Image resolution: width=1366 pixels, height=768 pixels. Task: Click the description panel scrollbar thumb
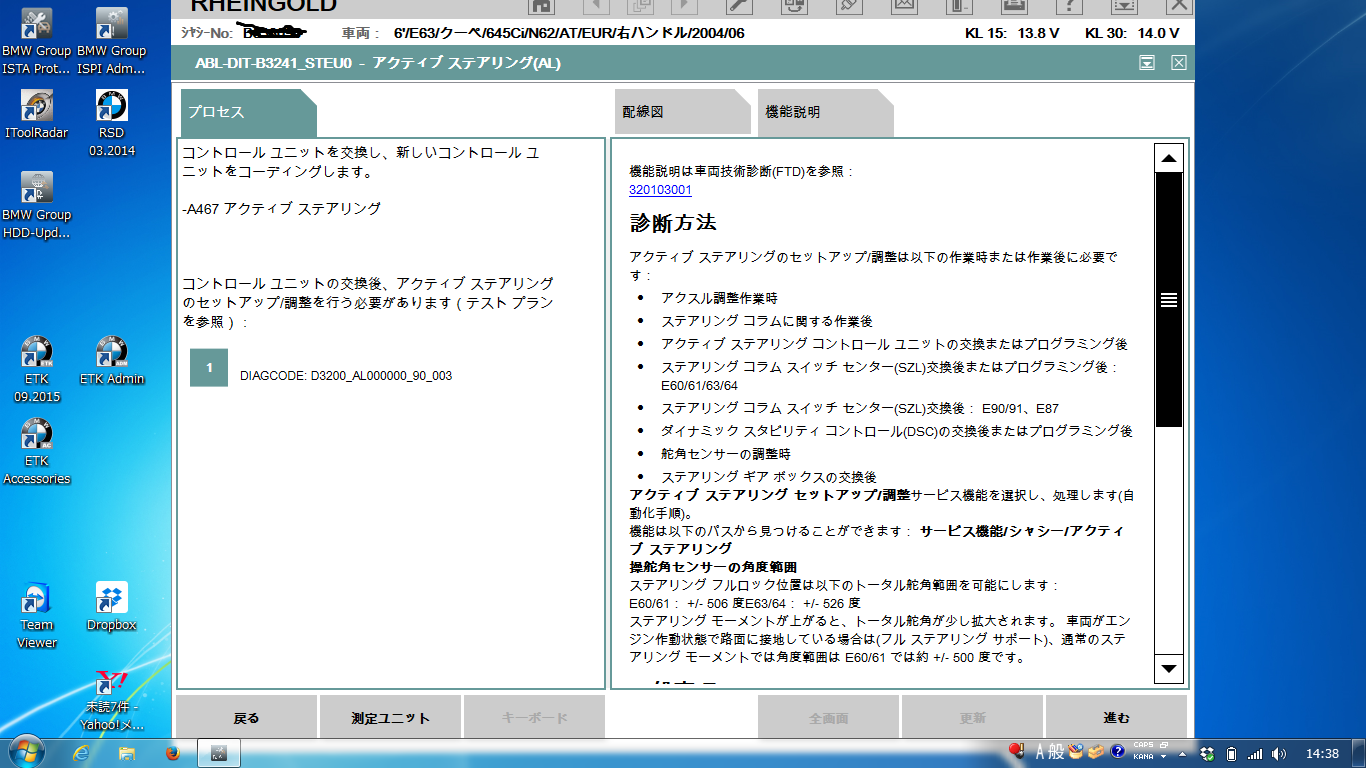tap(1168, 300)
